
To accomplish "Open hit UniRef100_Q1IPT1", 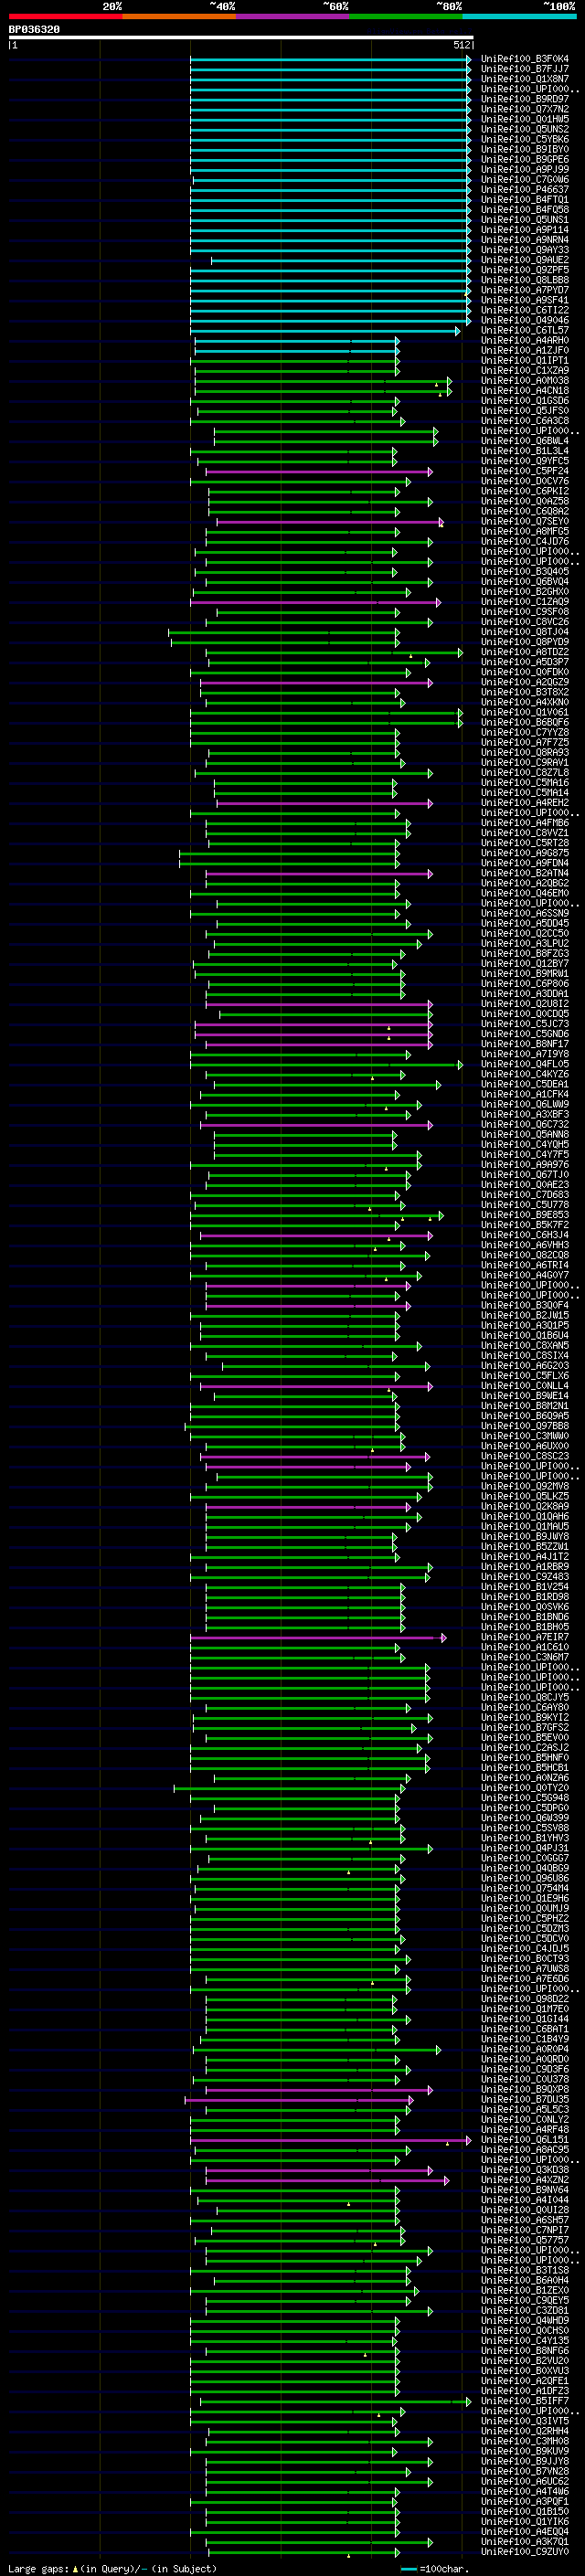I will click(x=525, y=360).
